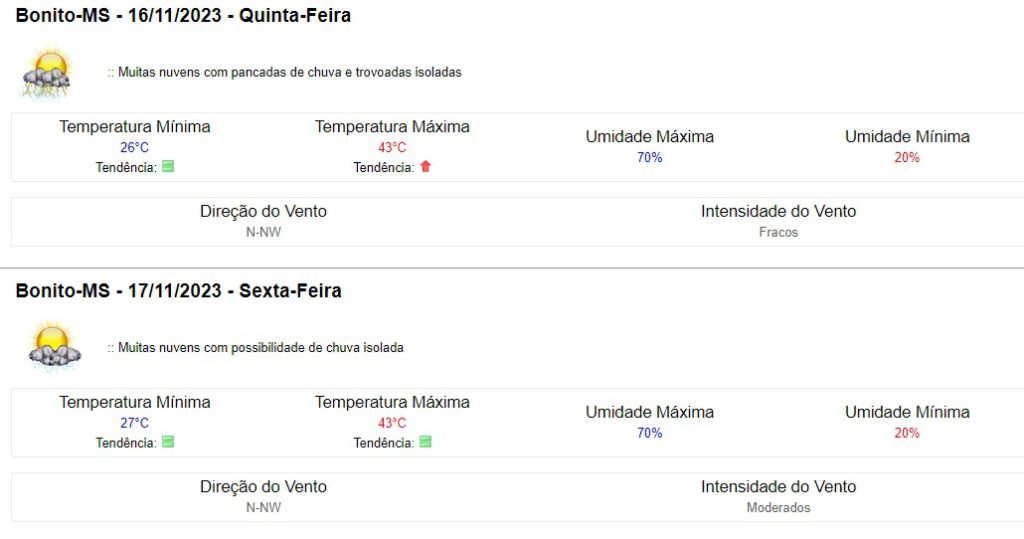This screenshot has width=1024, height=539.
Task: Click Friday's 'Umidade Mínima' label
Action: [x=907, y=412]
